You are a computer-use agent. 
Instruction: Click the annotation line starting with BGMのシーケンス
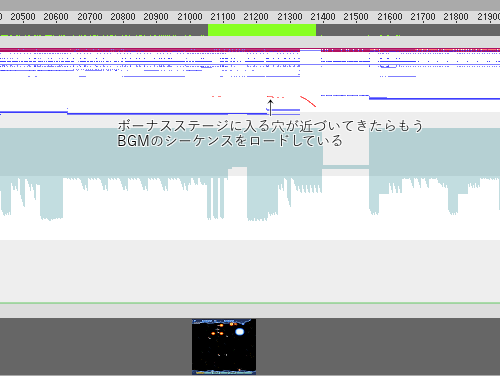tap(230, 141)
